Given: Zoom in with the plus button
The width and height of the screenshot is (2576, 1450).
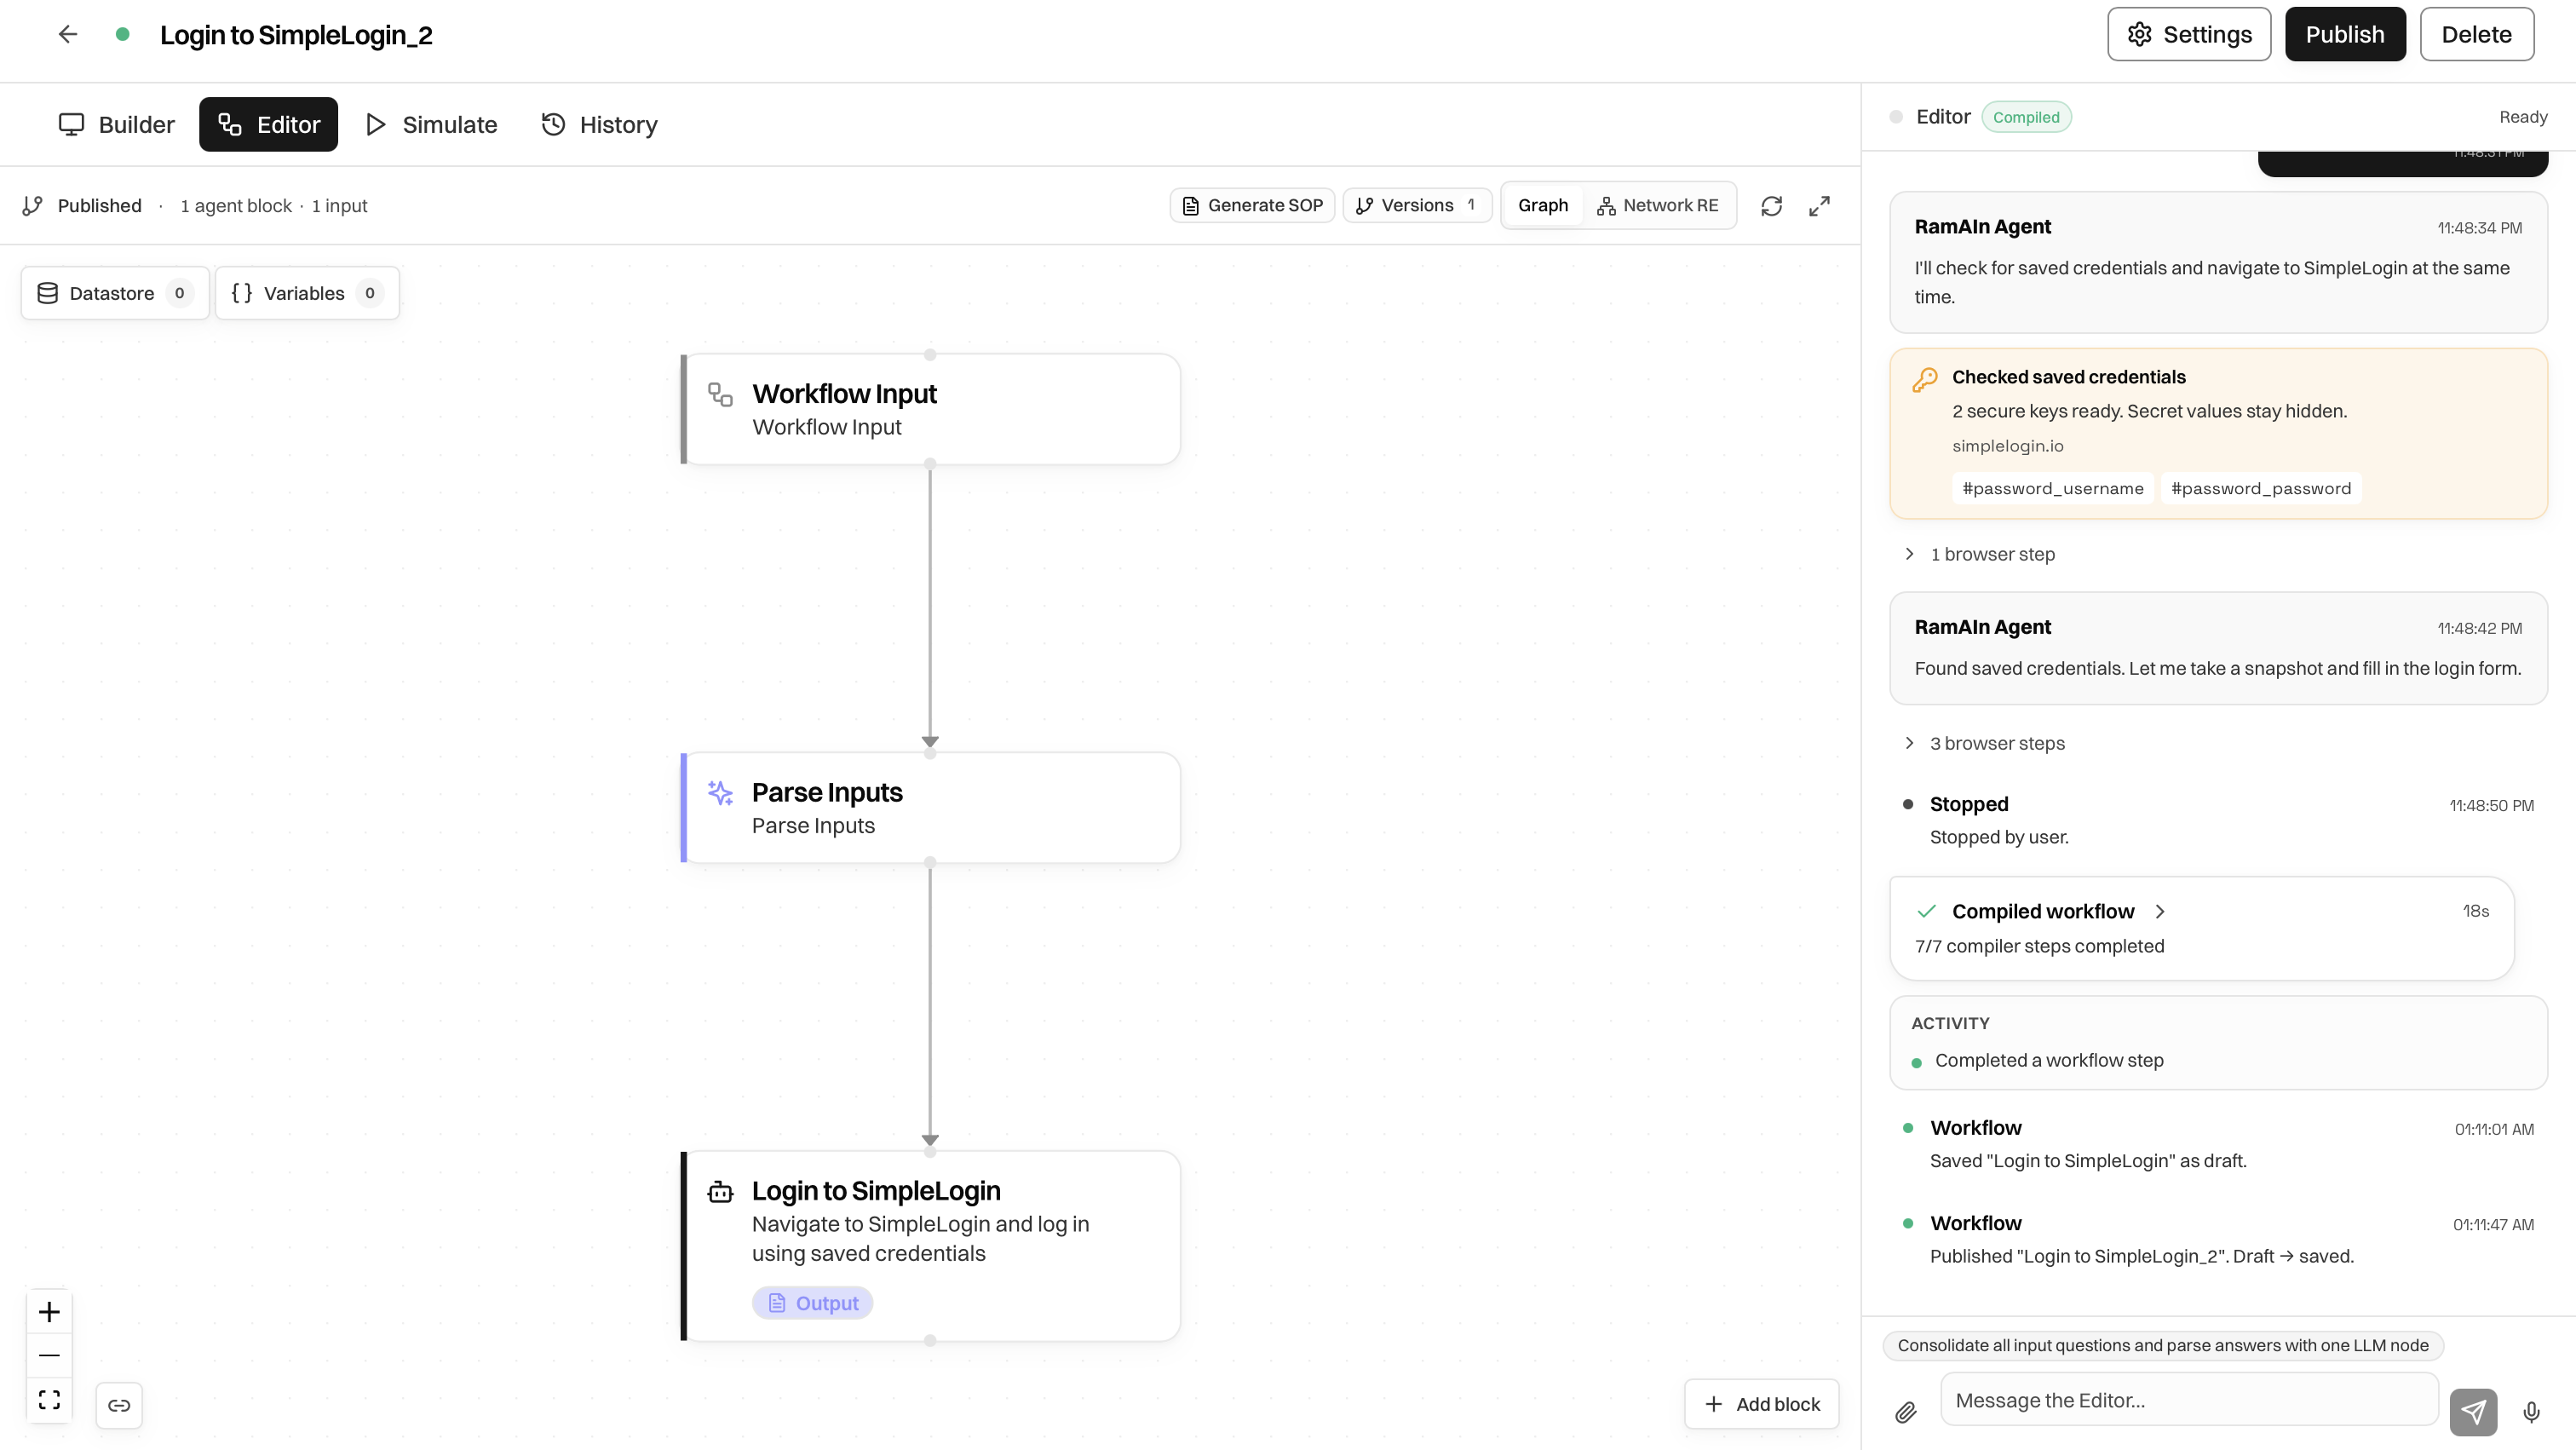Looking at the screenshot, I should [x=49, y=1311].
